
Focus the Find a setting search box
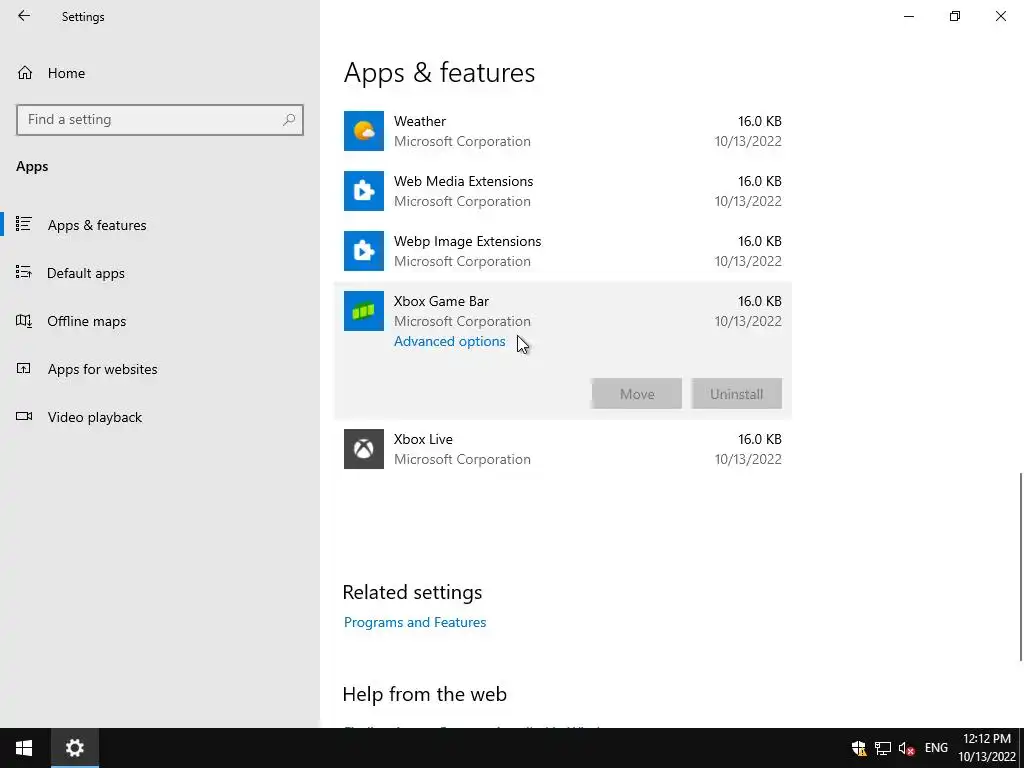click(159, 120)
